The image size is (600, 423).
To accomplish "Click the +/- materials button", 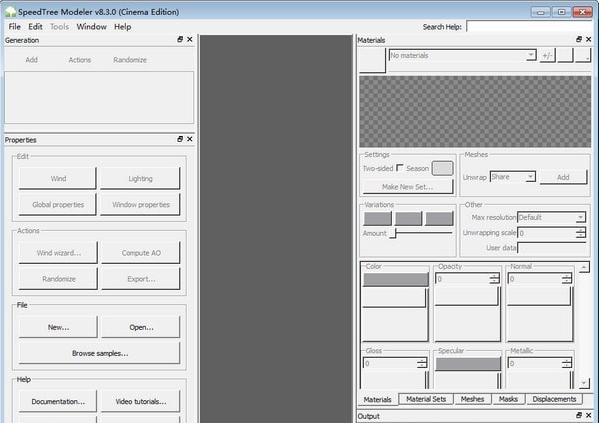I will (547, 56).
